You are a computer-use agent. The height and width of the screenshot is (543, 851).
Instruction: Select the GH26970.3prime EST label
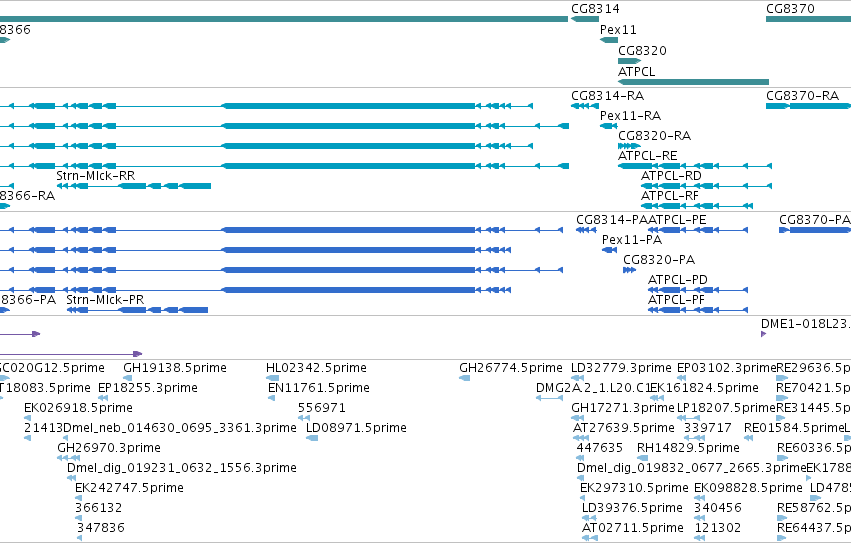109,449
